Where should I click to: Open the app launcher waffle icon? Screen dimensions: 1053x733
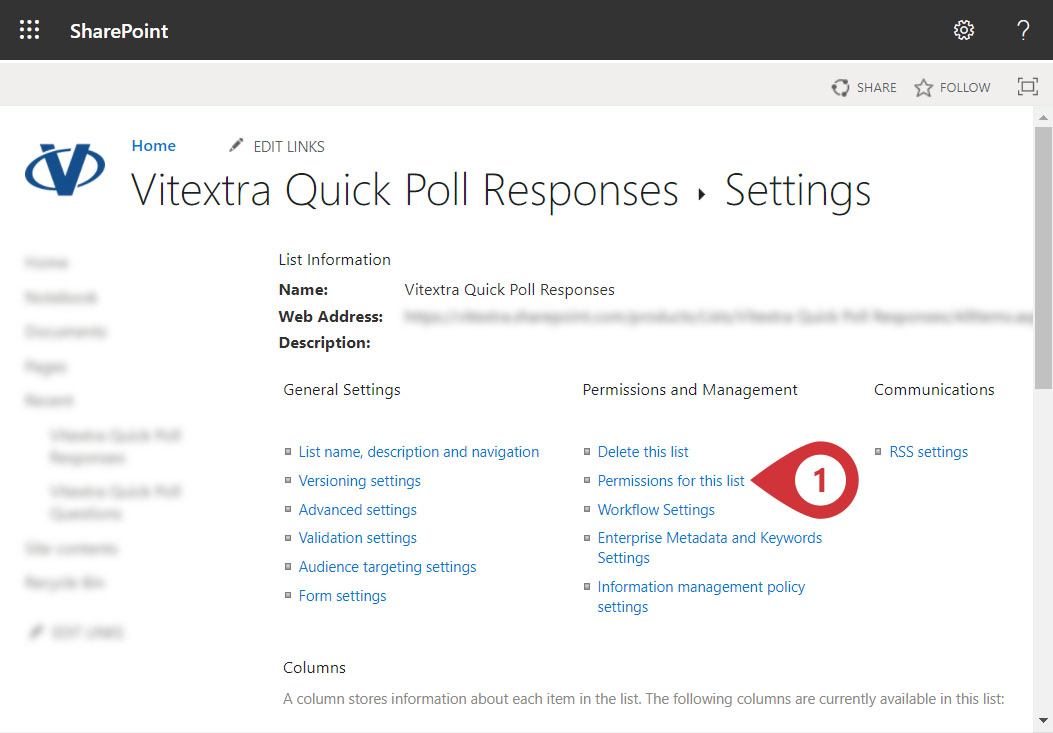[x=30, y=30]
